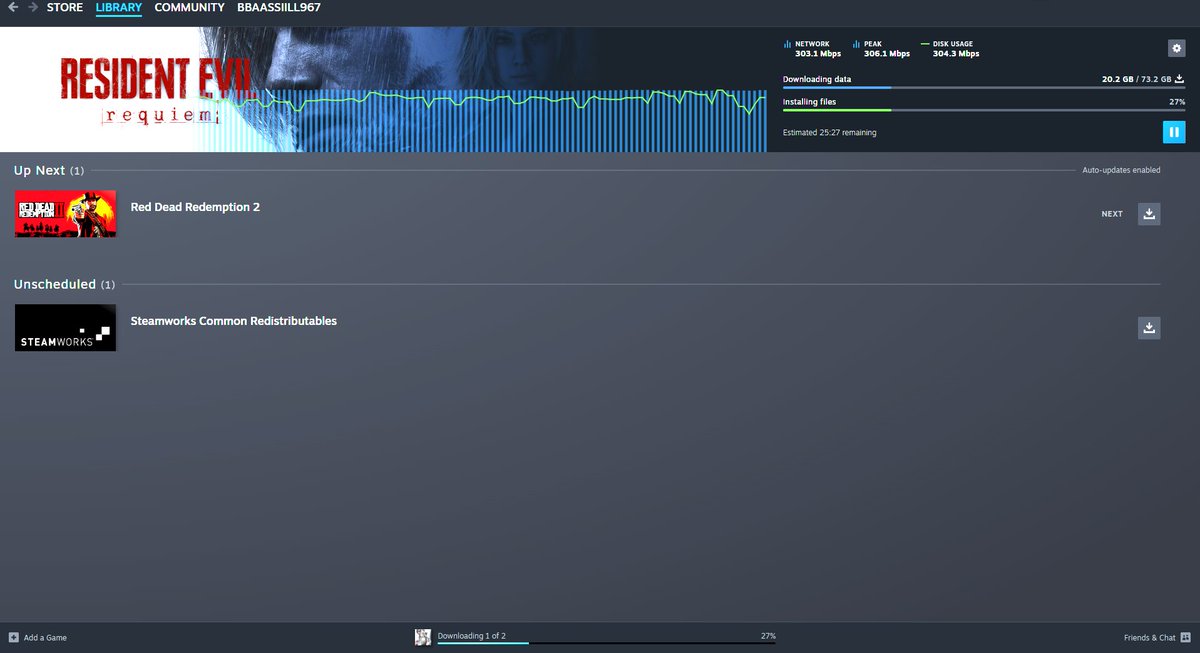Open the LIBRARY tab
Viewport: 1200px width, 653px height.
click(x=119, y=8)
